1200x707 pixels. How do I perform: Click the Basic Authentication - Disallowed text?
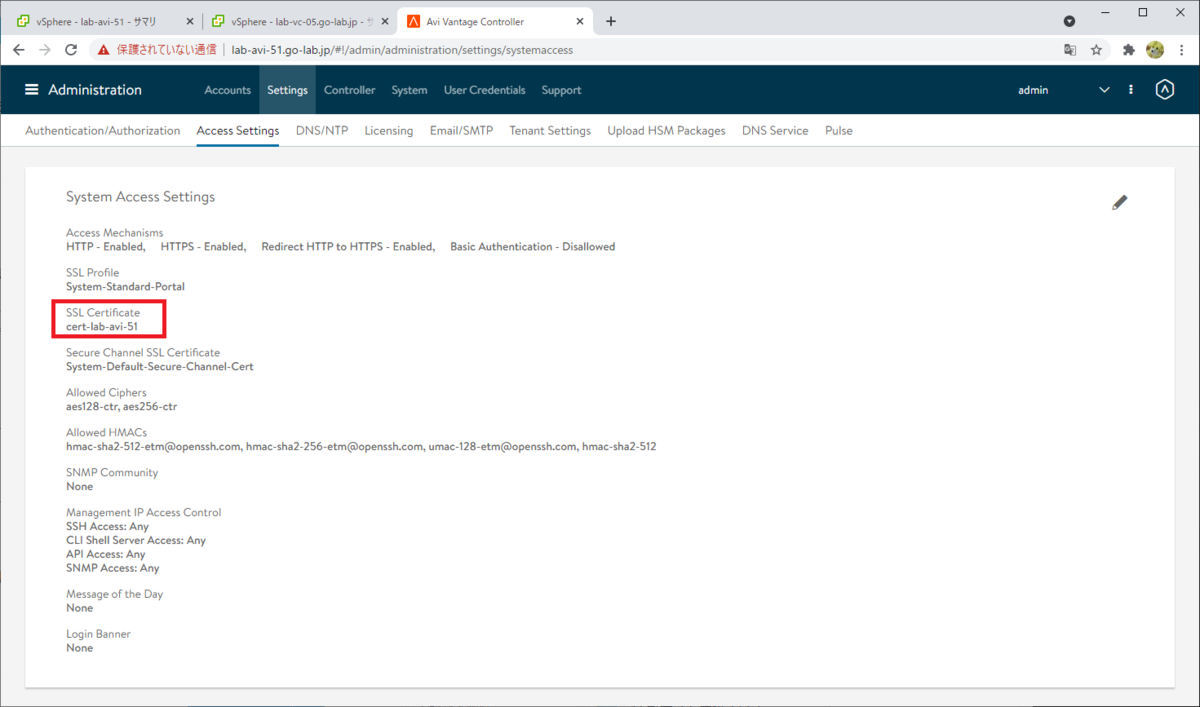(x=533, y=247)
